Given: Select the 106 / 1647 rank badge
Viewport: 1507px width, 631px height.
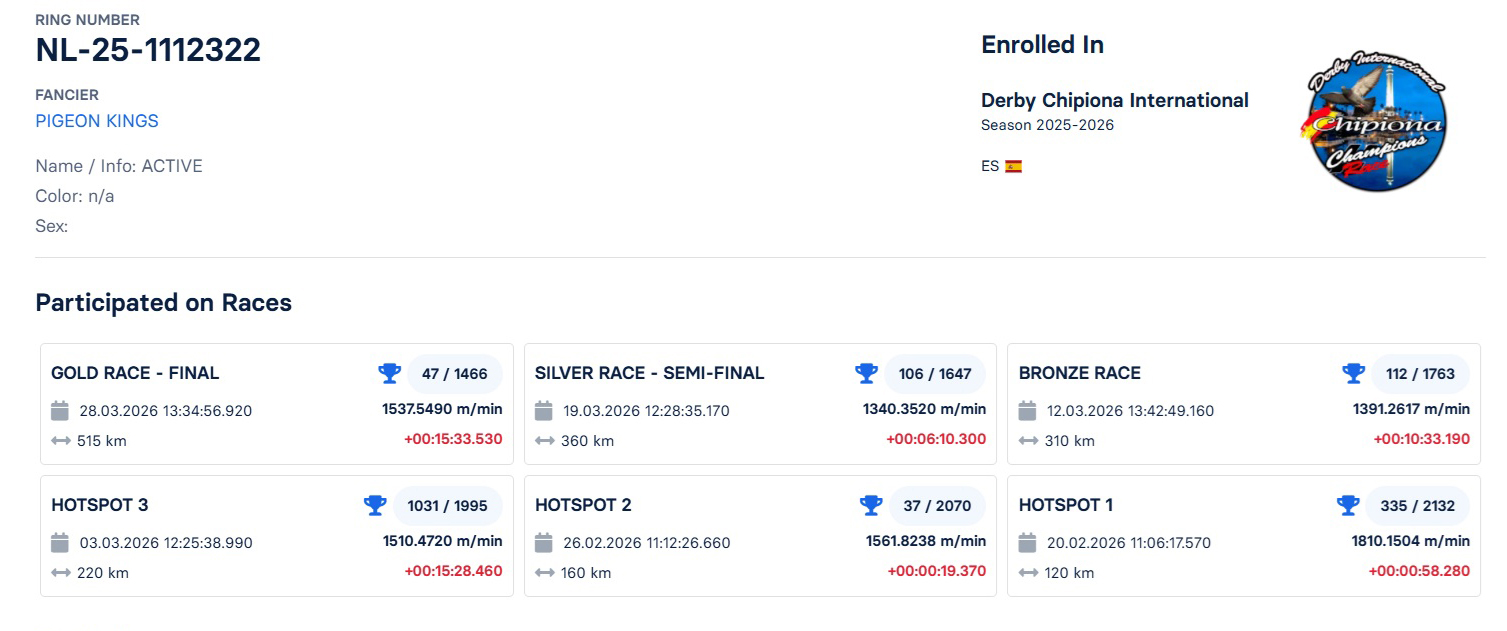Looking at the screenshot, I should (934, 374).
